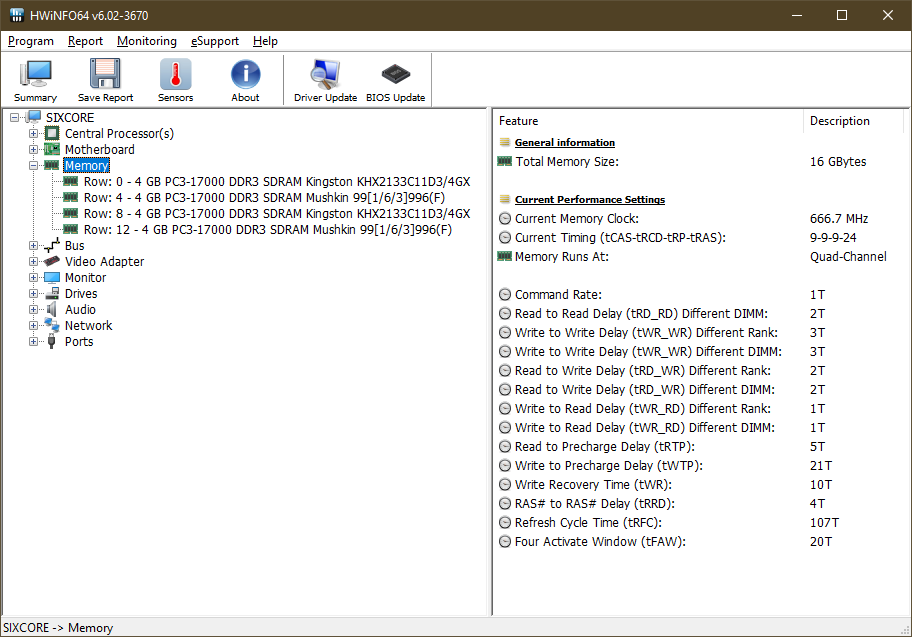Viewport: 912px width, 637px height.
Task: Click the Bus tree icon
Action: (x=52, y=245)
